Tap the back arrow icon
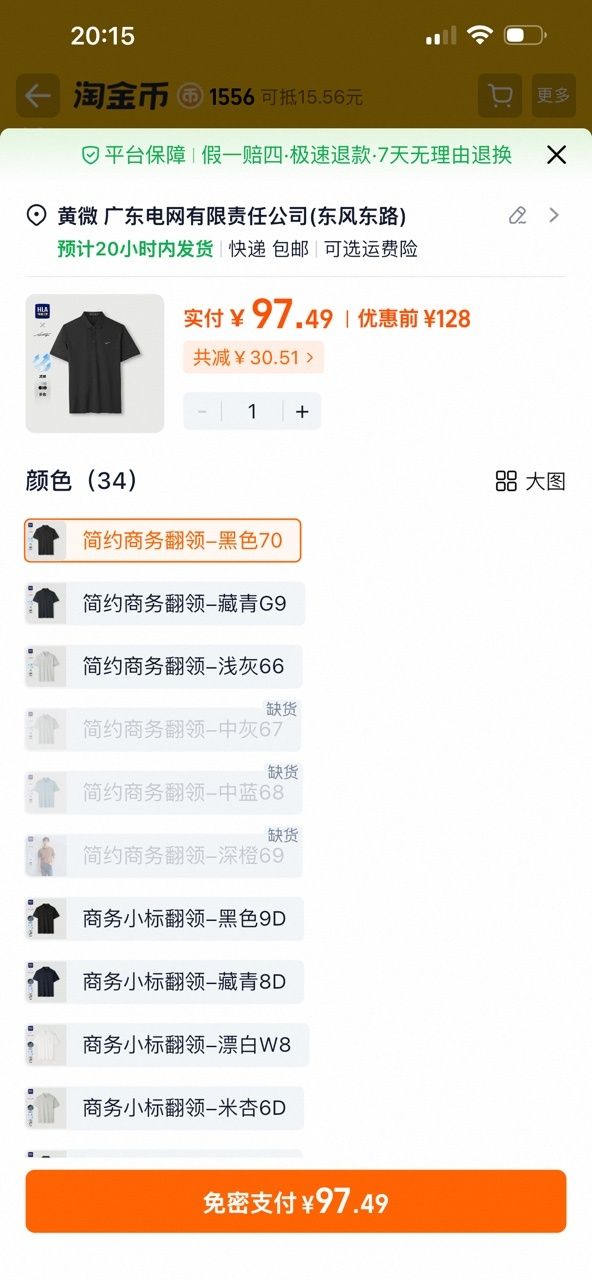This screenshot has height=1280, width=592. 38,96
